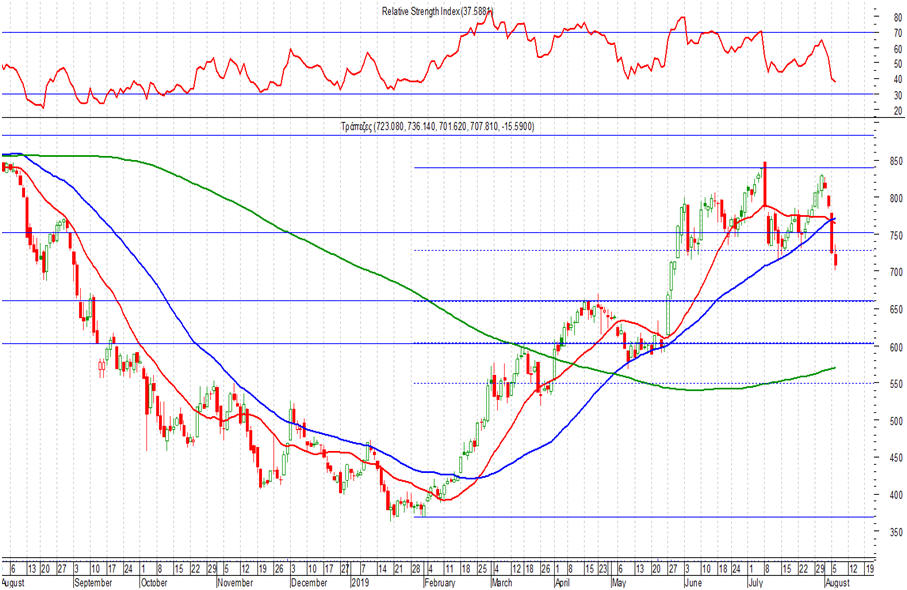Click the 750 price axis value
The image size is (907, 590).
point(896,235)
